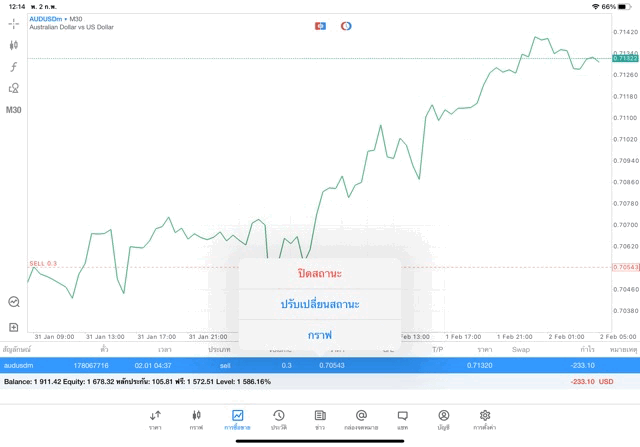Tap the circular chat icon on left sidebar
640x447 pixels.
point(14,301)
